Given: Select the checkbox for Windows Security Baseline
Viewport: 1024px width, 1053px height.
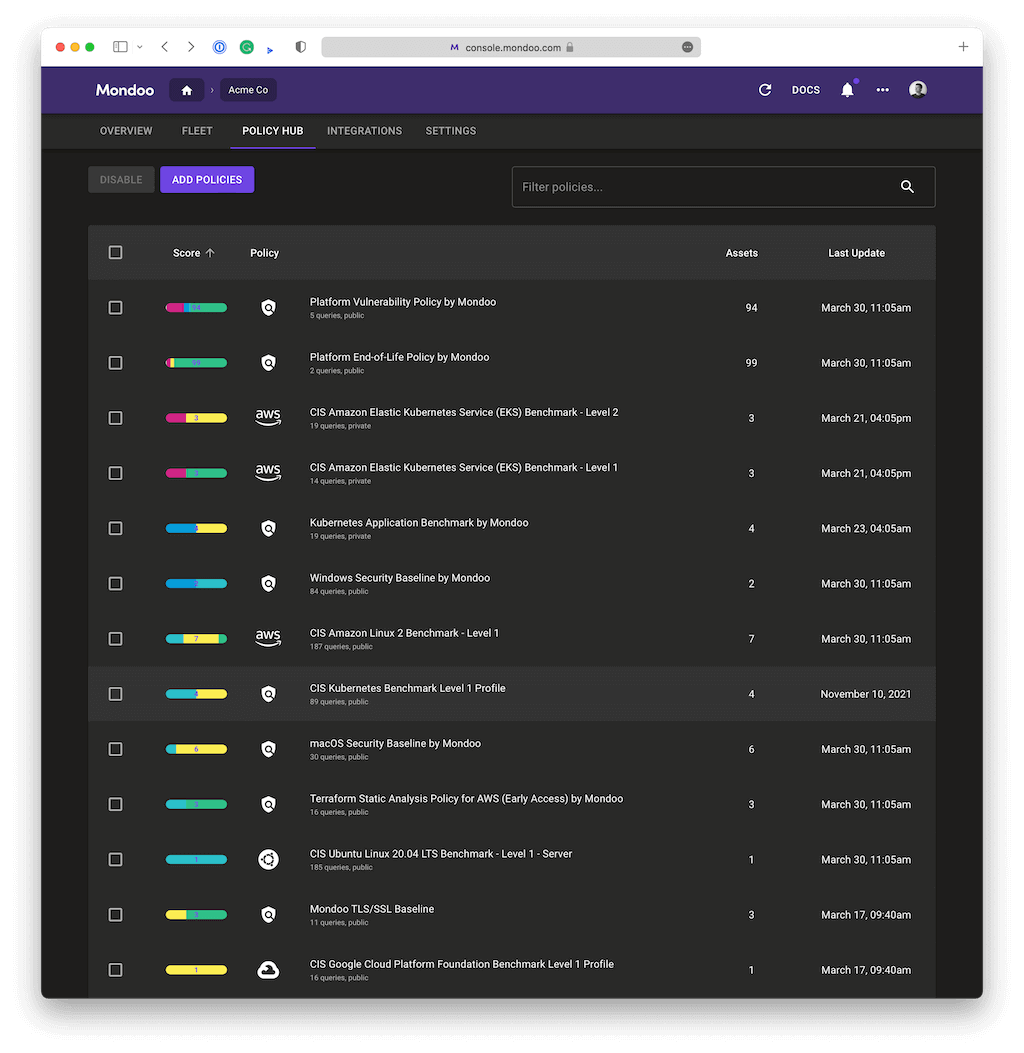Looking at the screenshot, I should [x=115, y=583].
